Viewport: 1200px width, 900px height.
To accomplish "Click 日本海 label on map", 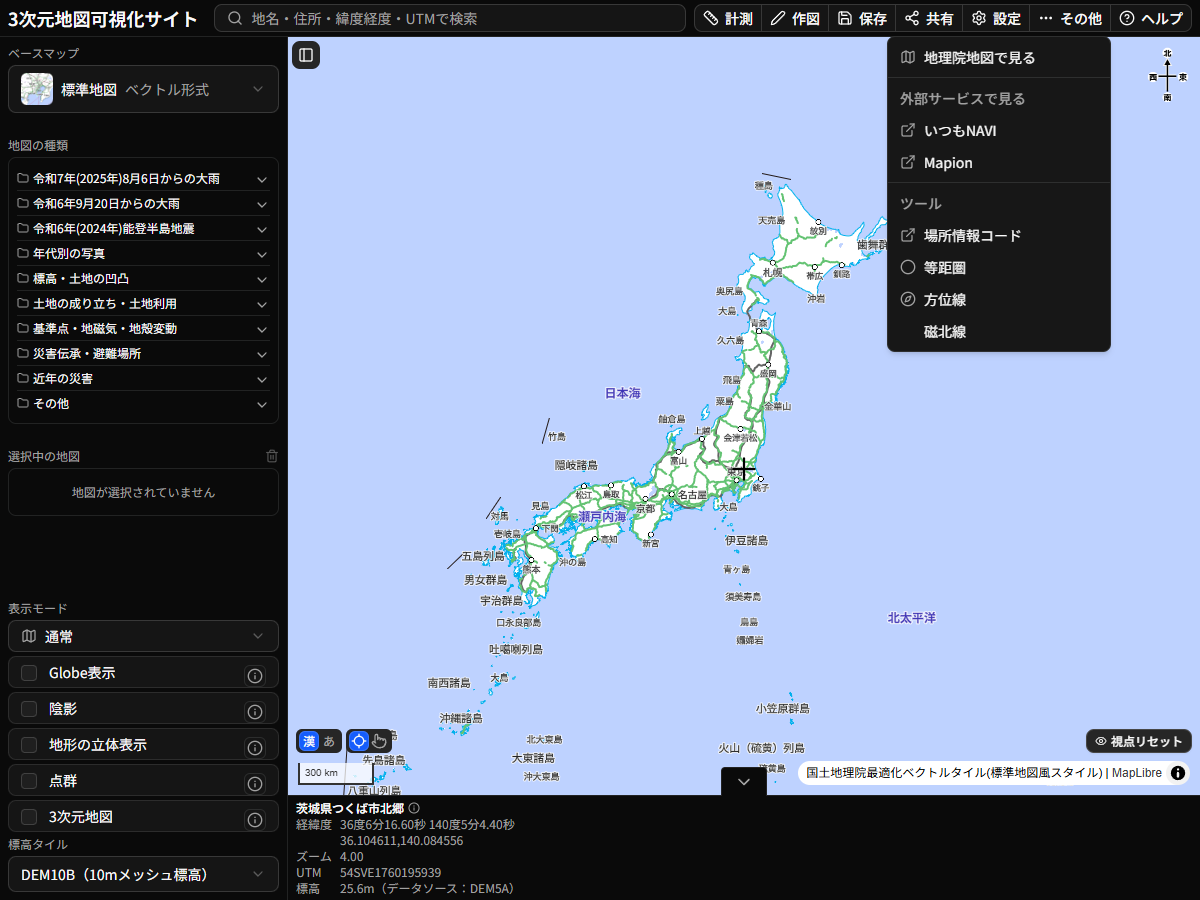I will click(x=622, y=394).
